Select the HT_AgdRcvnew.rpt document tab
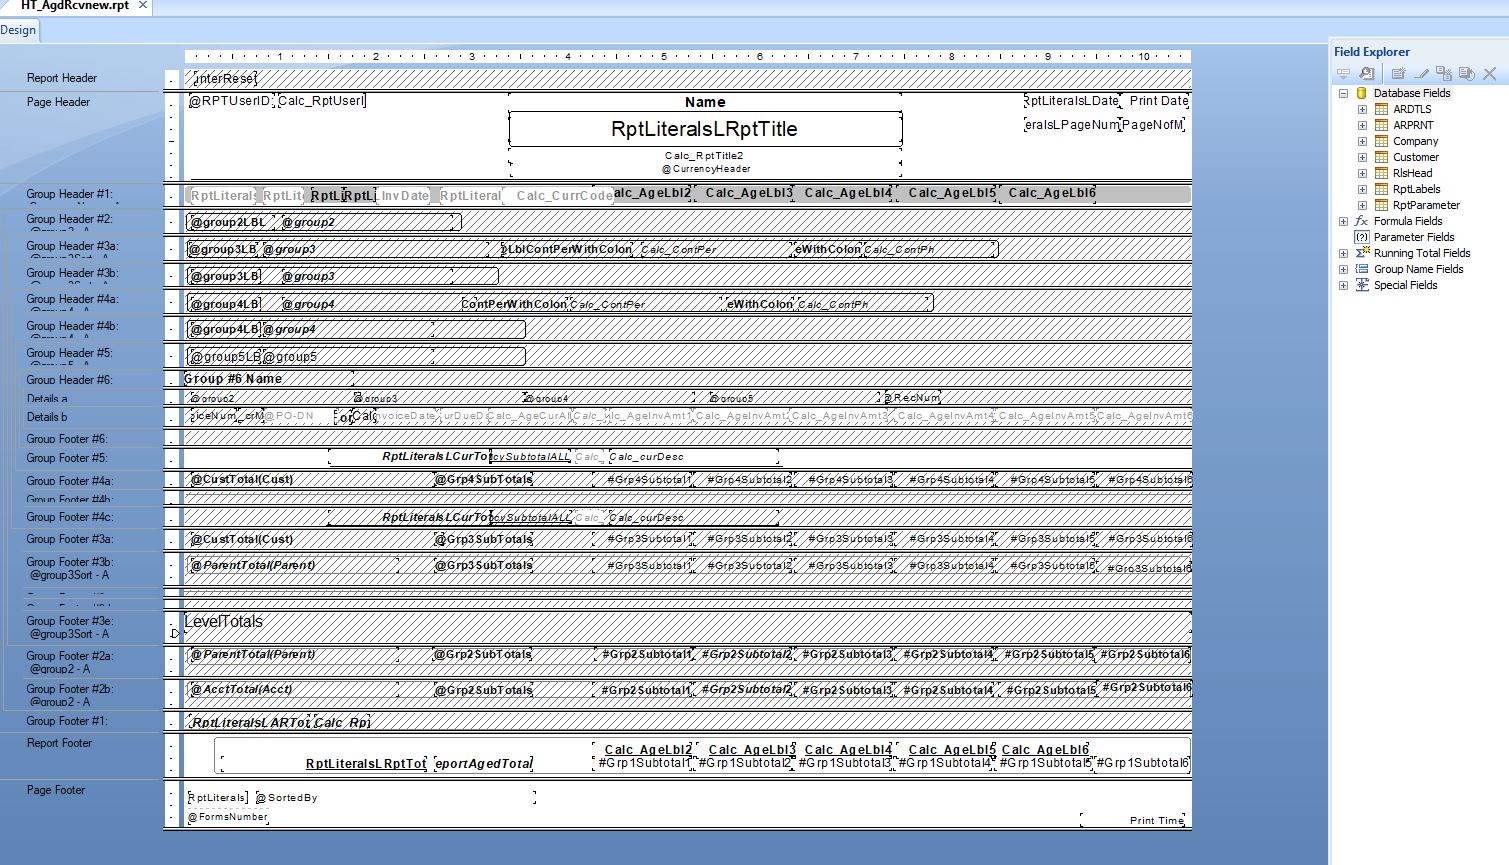 pyautogui.click(x=75, y=6)
